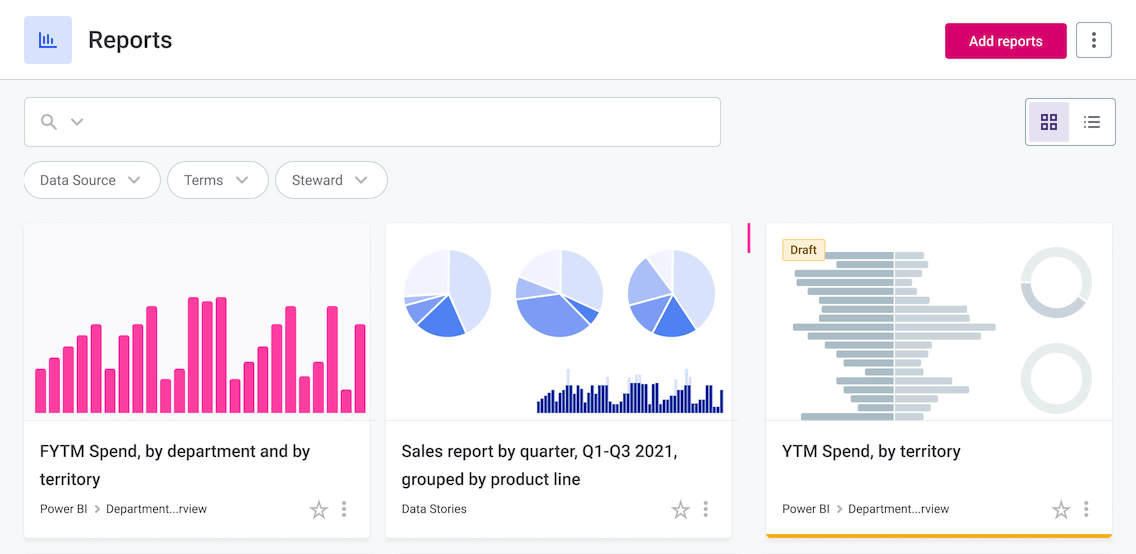Expand search options chevron
This screenshot has width=1136, height=554.
click(x=77, y=122)
